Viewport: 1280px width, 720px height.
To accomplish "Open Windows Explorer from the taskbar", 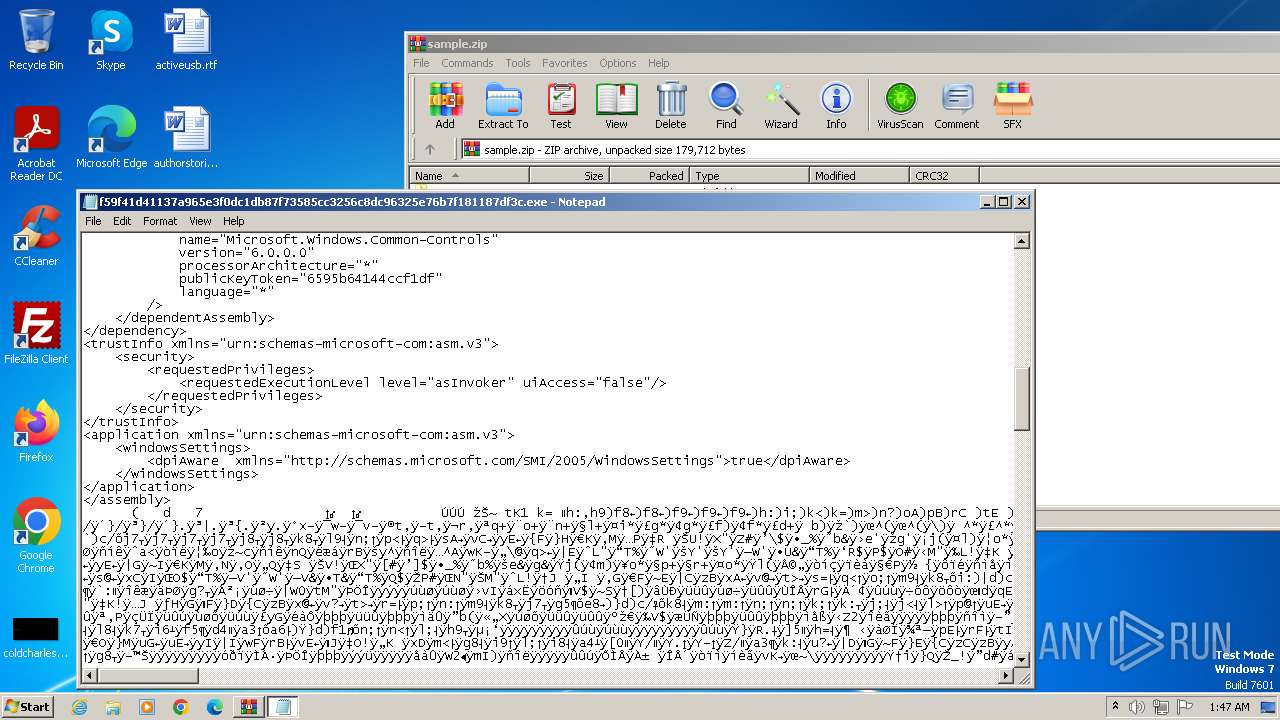I will (113, 707).
